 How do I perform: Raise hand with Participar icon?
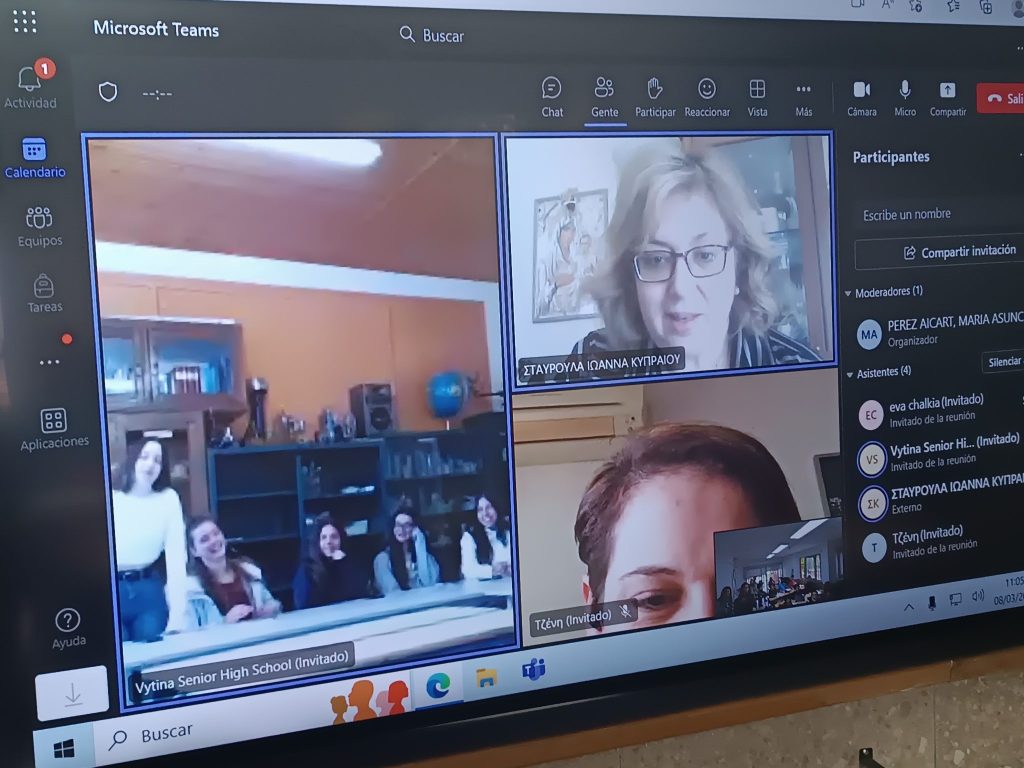(655, 96)
